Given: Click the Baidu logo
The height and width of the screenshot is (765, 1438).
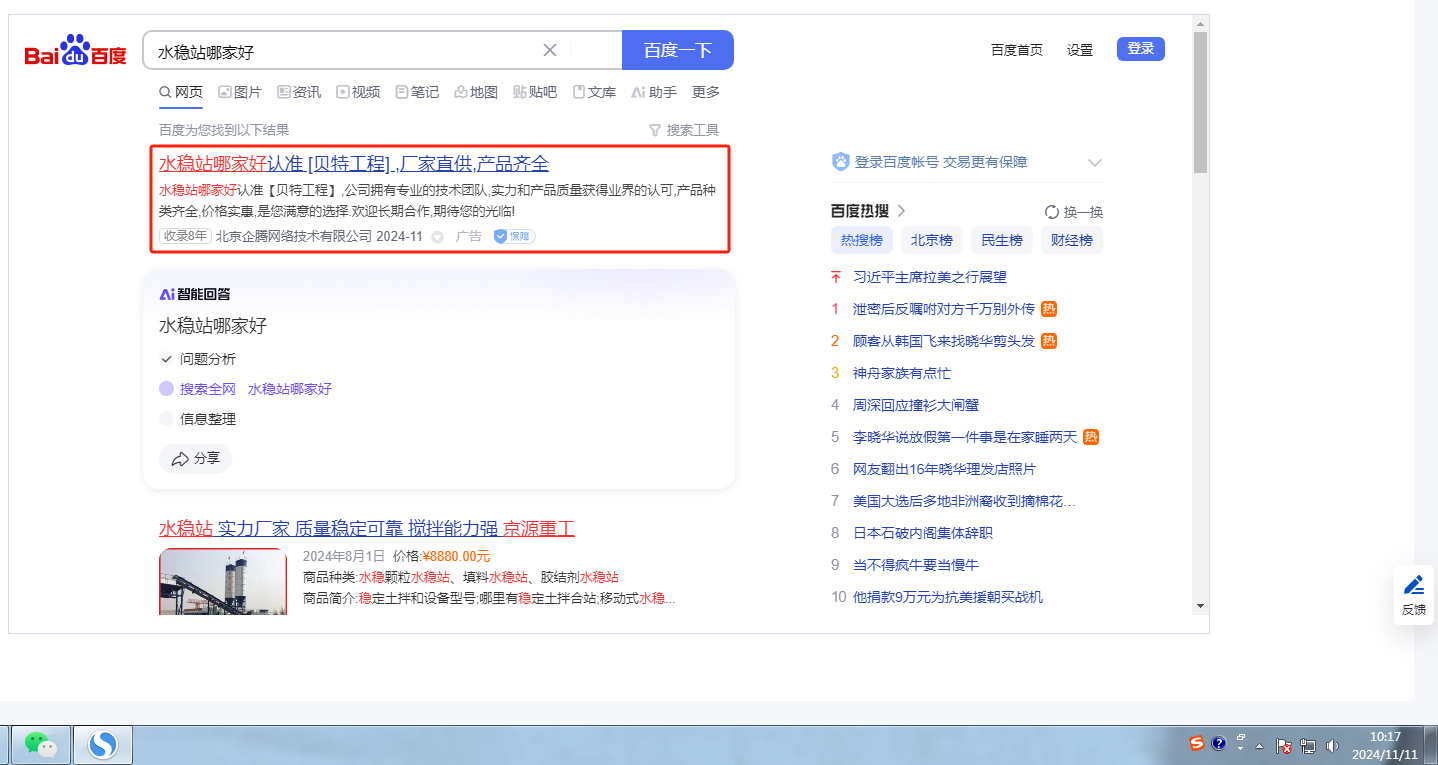Looking at the screenshot, I should click(76, 51).
